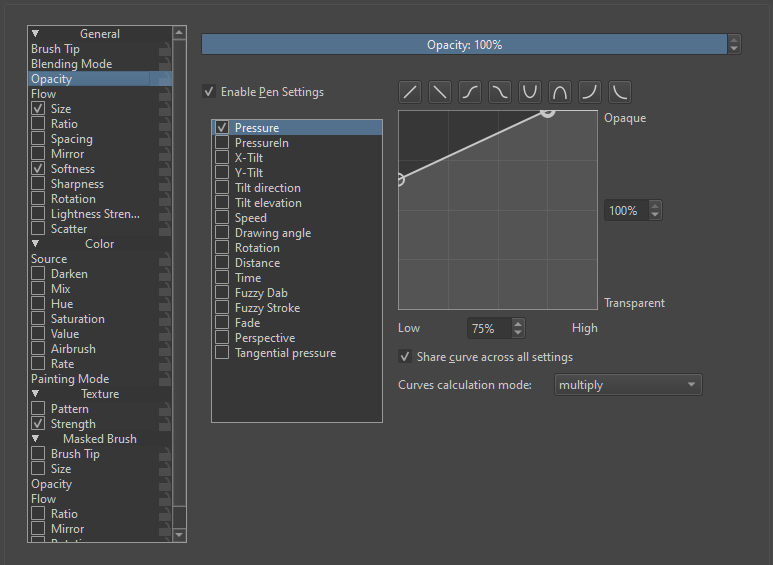Uncheck the Softness option checkbox
The width and height of the screenshot is (773, 565).
click(x=38, y=169)
